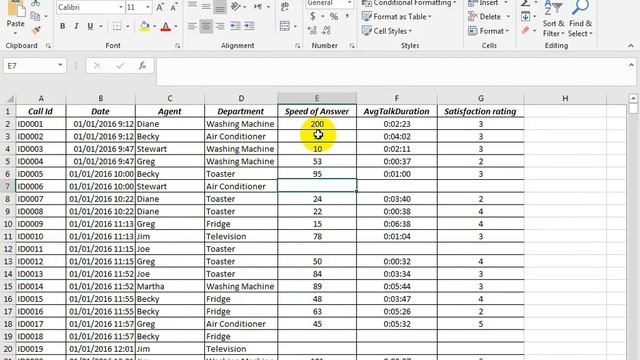Viewport: 640px width, 360px height.
Task: Click the formula bar input
Action: click(391, 72)
